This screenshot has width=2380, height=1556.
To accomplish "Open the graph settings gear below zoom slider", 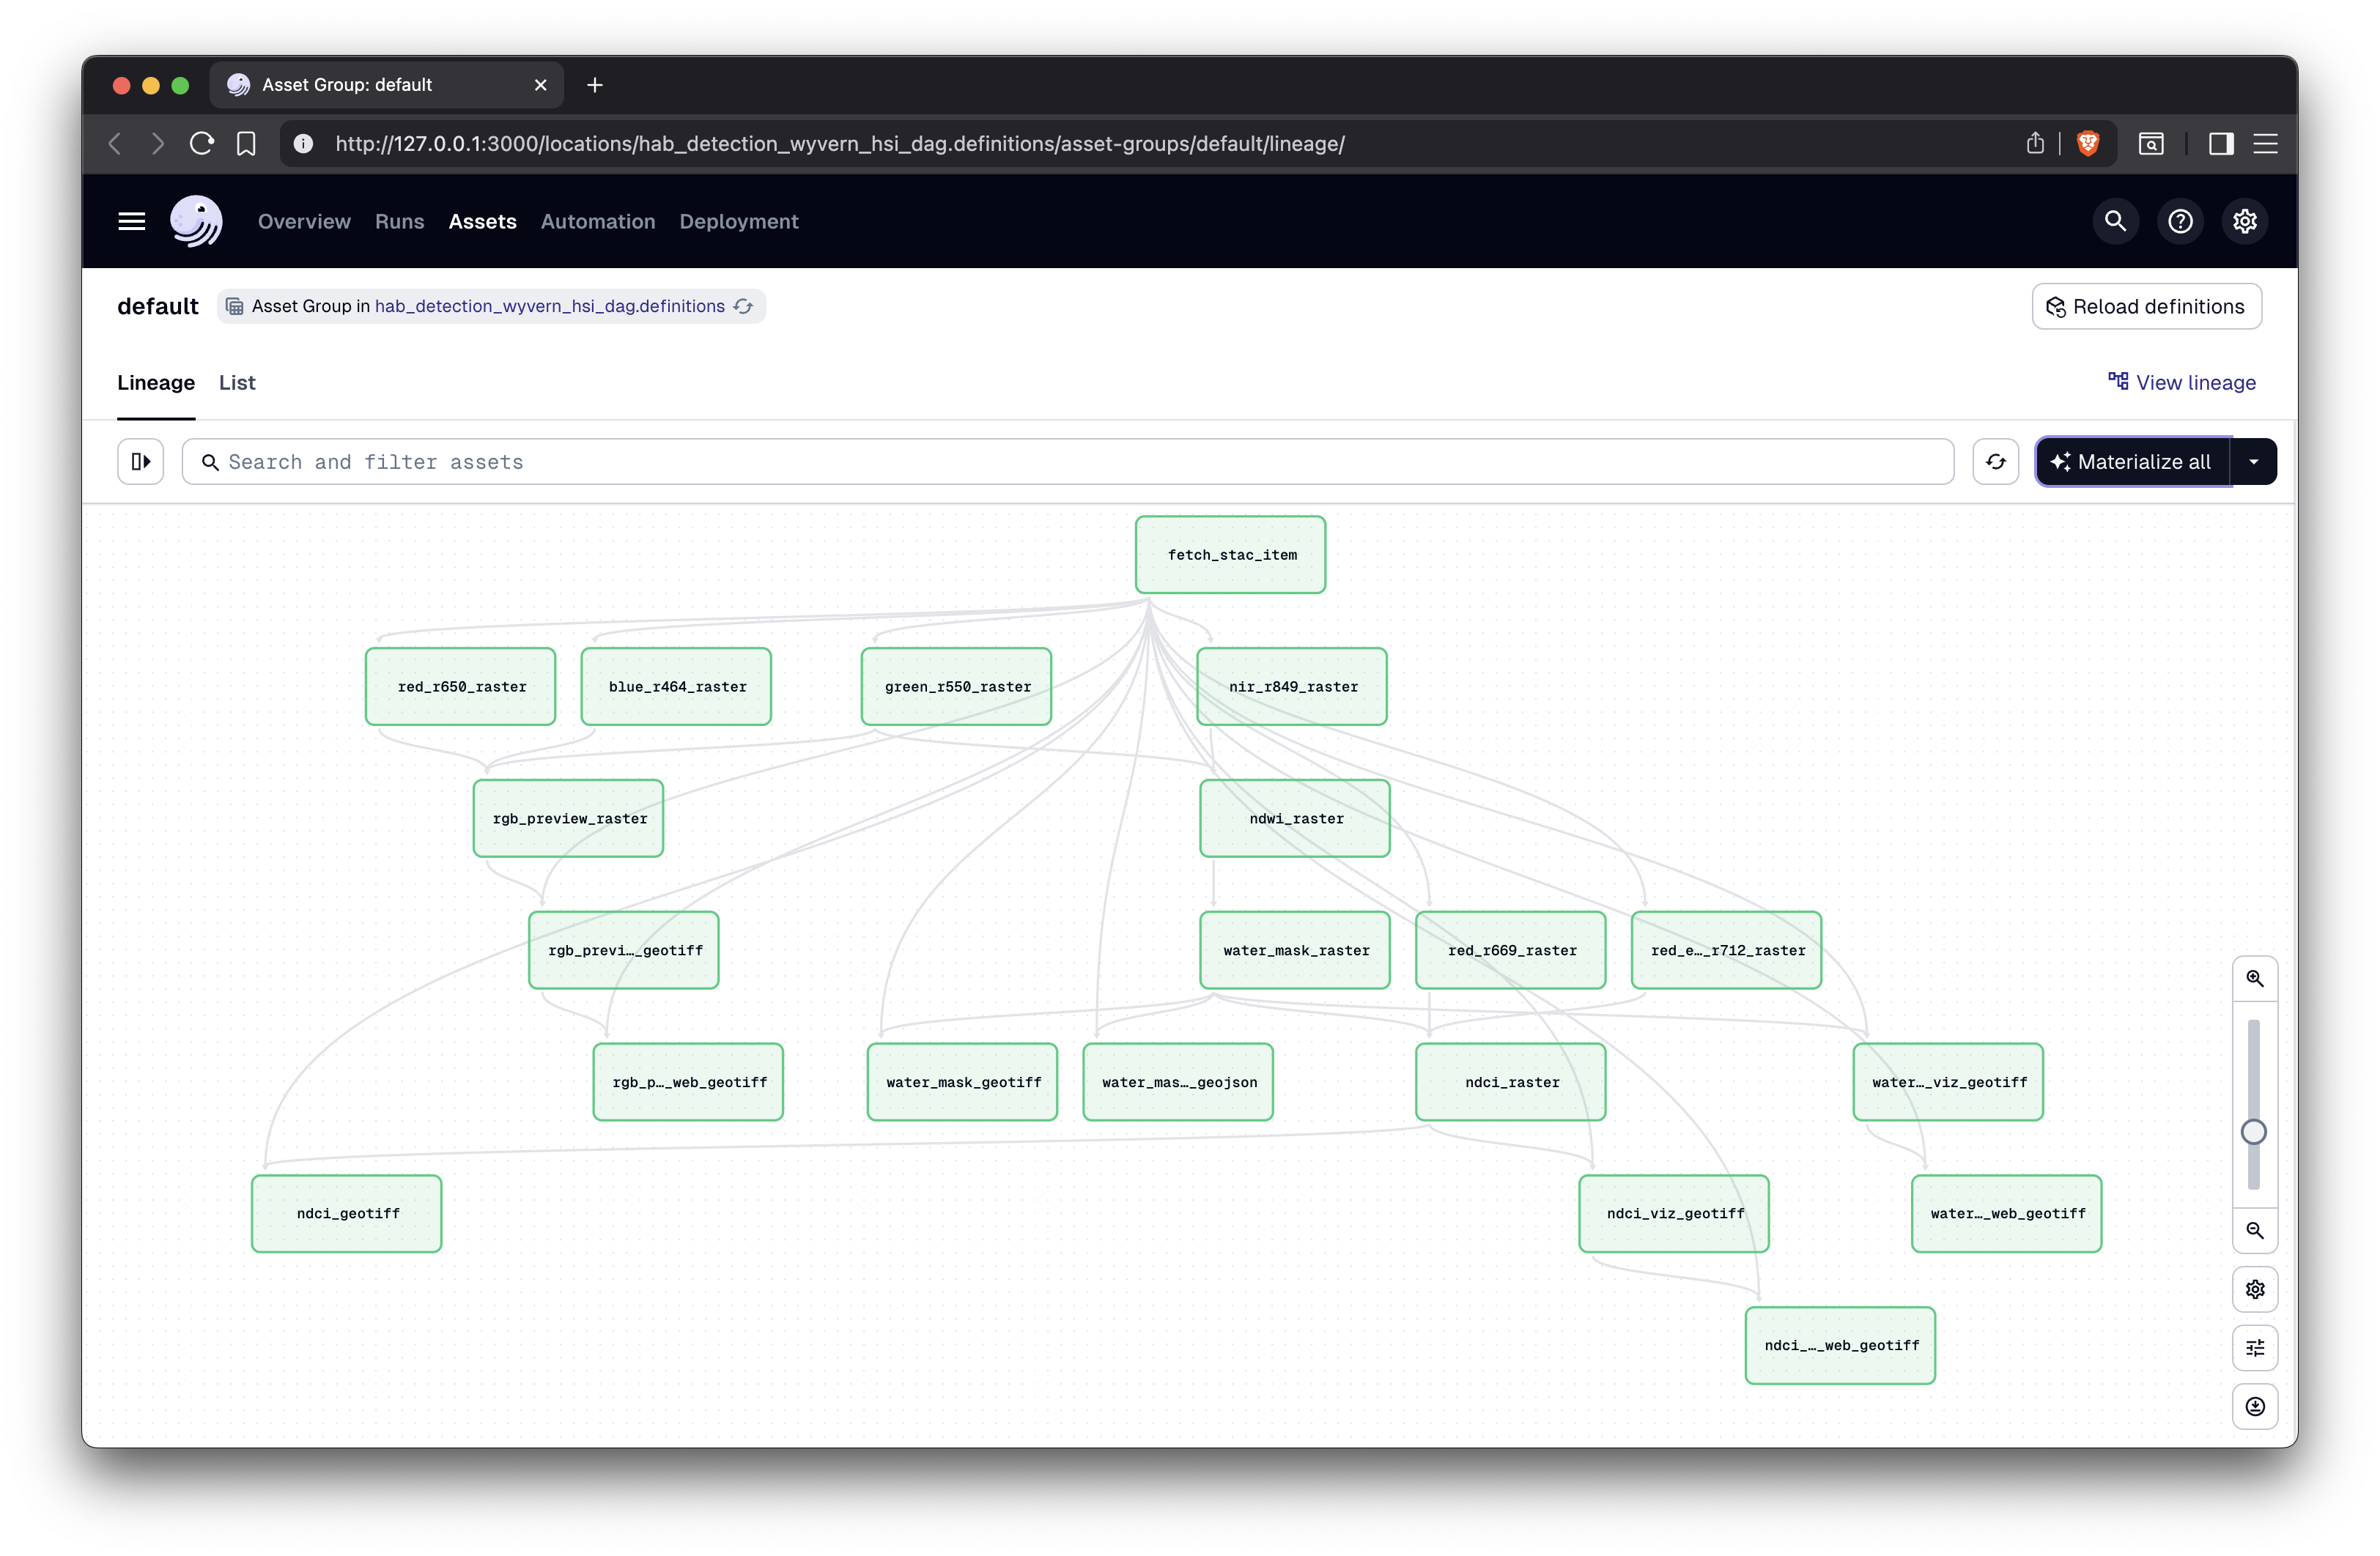I will [x=2255, y=1289].
